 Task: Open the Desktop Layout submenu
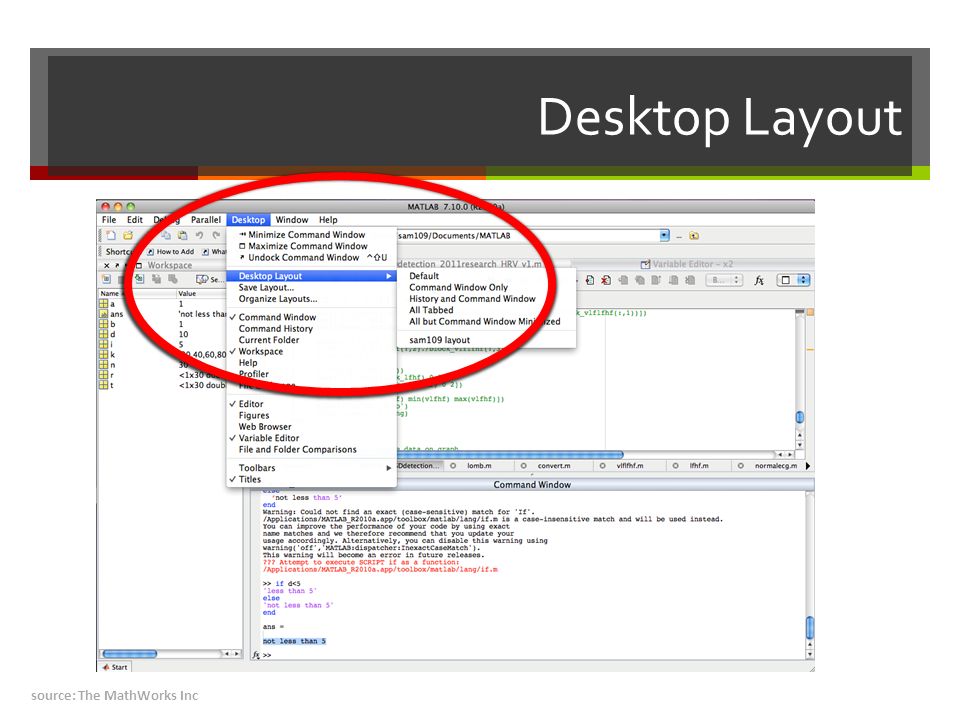pos(311,276)
